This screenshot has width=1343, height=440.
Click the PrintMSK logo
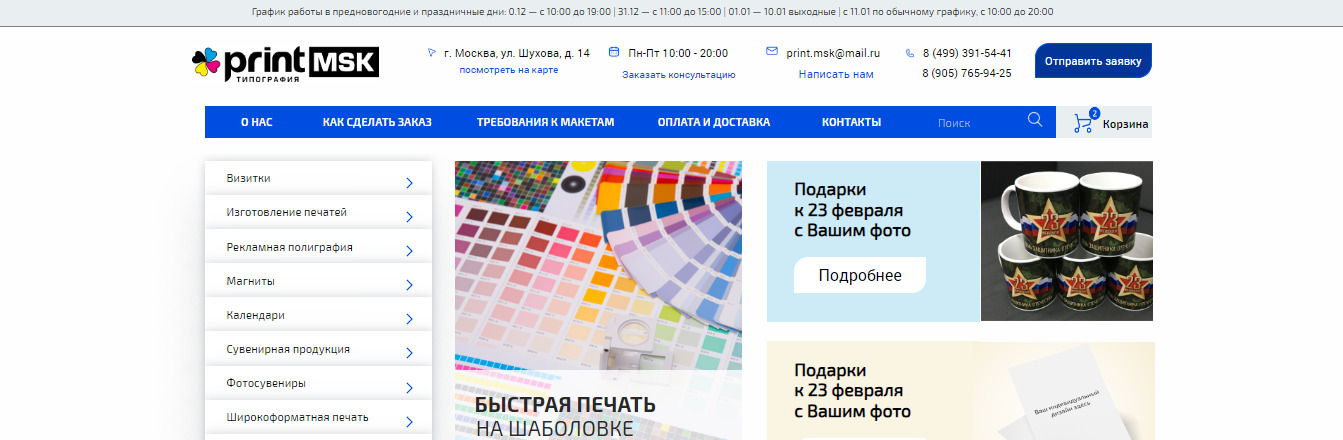coord(285,64)
